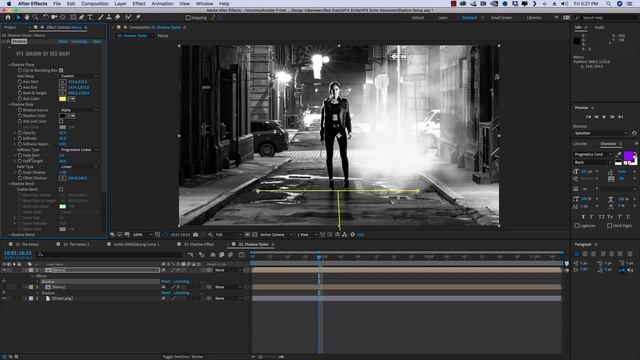Click Licensing in the Effect Controls Shadow header
The height and width of the screenshot is (360, 640).
click(79, 41)
